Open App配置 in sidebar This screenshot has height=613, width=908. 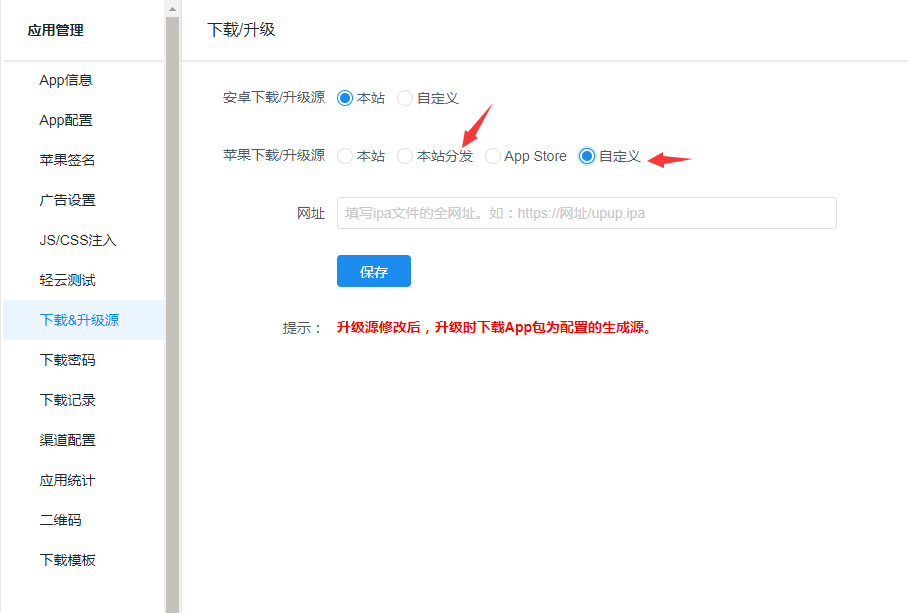[65, 120]
